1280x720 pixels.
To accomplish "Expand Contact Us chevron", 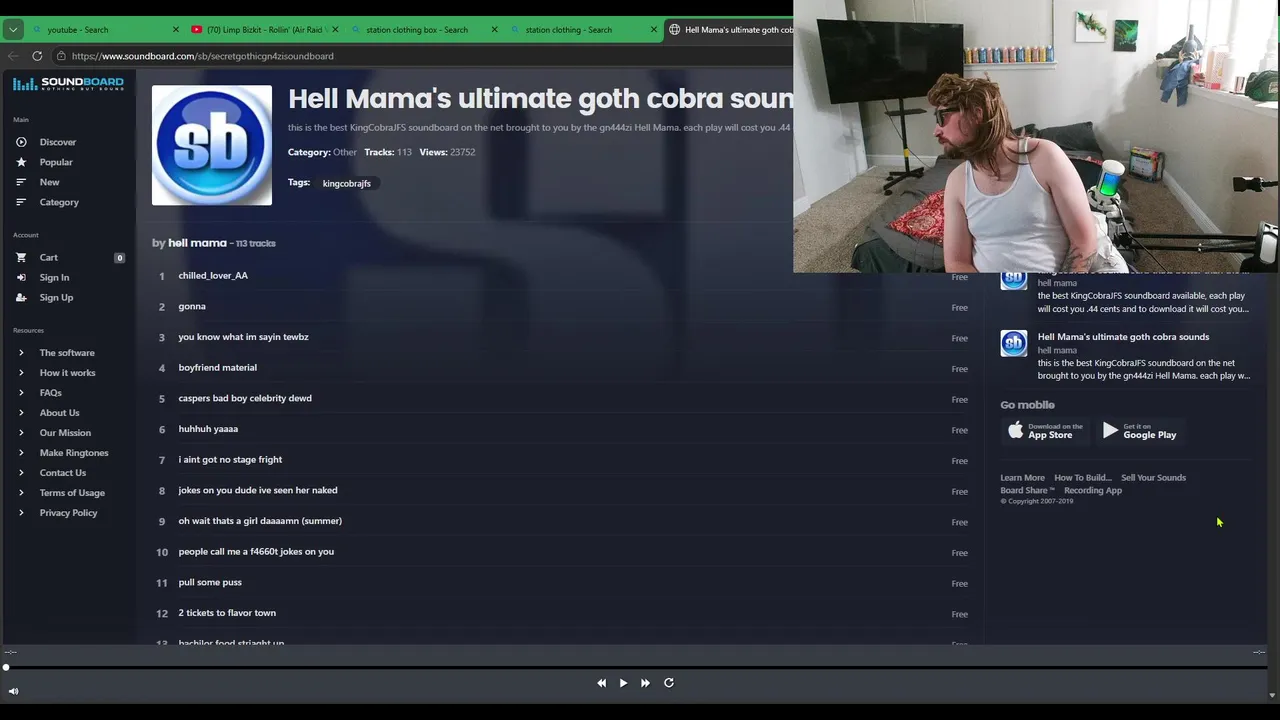I will coord(21,473).
